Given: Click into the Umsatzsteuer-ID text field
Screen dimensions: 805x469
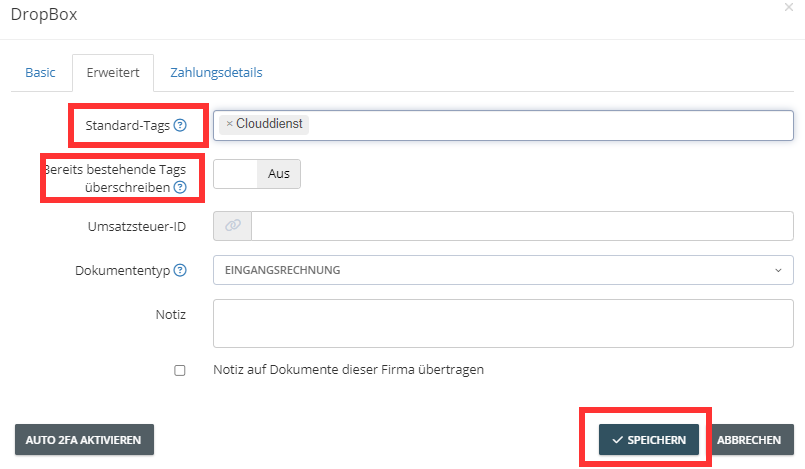Looking at the screenshot, I should (522, 226).
